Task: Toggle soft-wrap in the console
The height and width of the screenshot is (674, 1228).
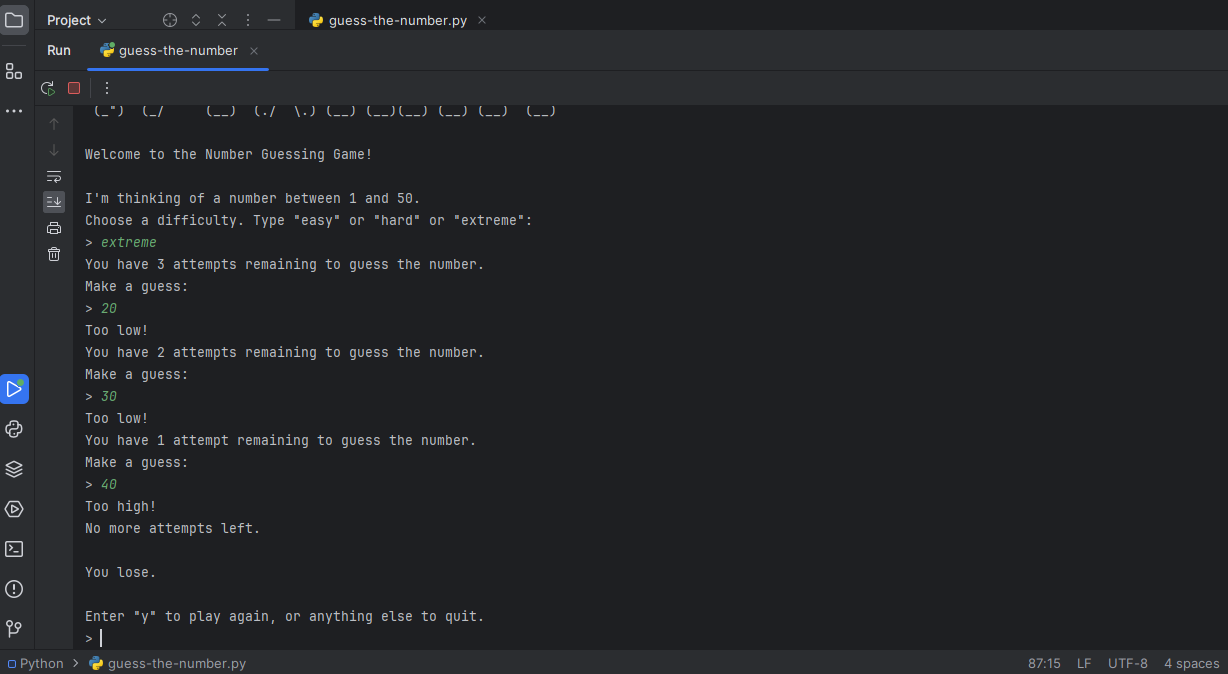Action: (x=54, y=176)
